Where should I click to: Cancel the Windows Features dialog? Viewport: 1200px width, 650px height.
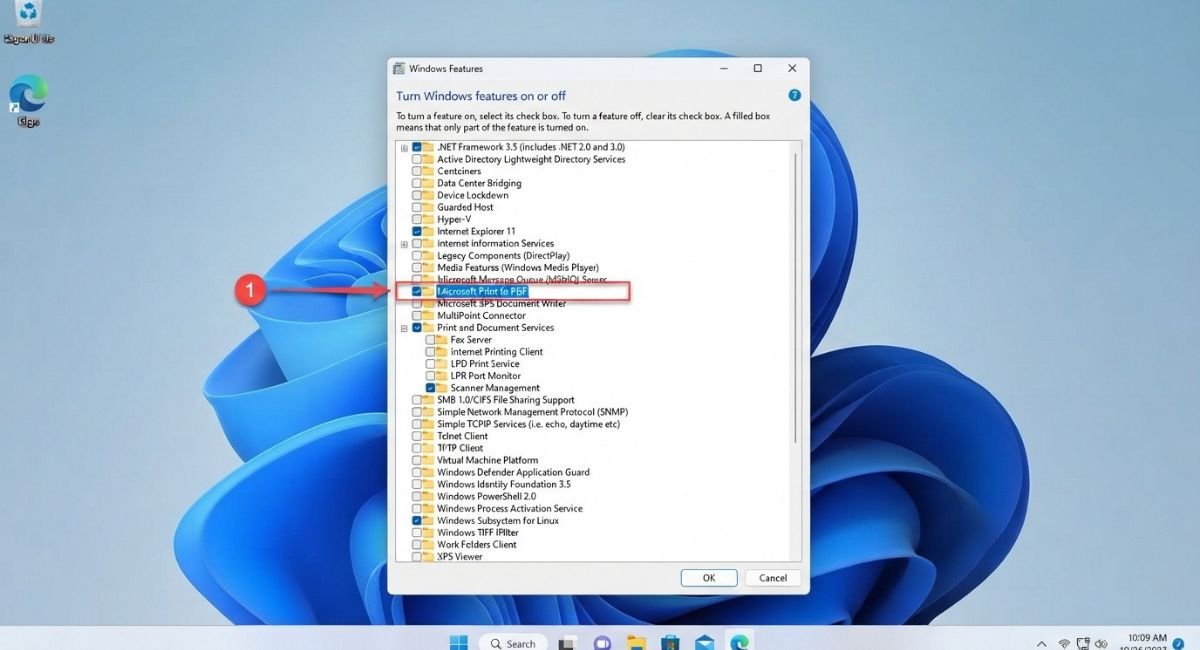click(x=773, y=578)
